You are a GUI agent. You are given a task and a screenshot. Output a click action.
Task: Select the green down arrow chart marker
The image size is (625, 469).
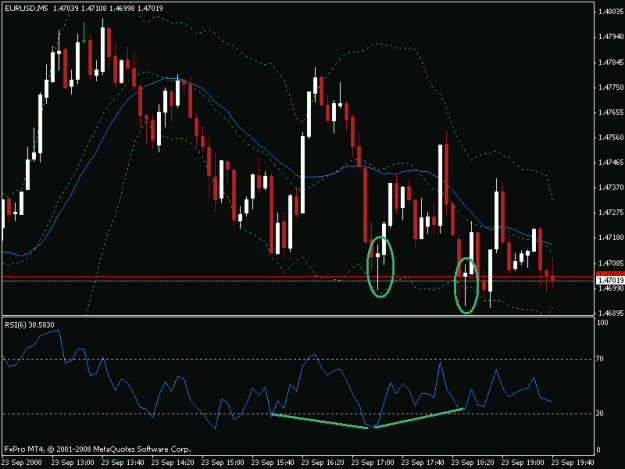[x=84, y=33]
